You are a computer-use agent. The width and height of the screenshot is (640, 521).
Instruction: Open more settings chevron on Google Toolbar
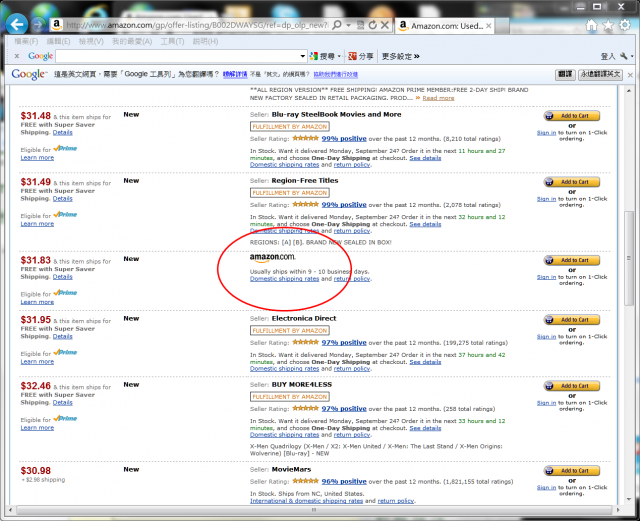pos(400,56)
